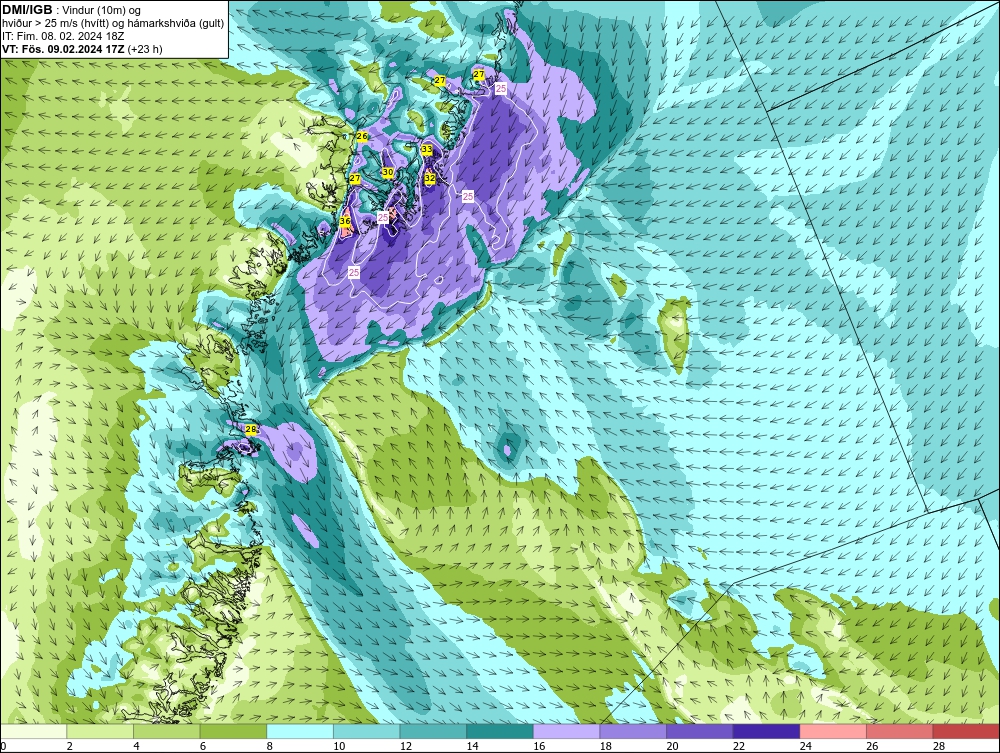
Task: Click the yellow gust label 30
Action: pos(388,172)
